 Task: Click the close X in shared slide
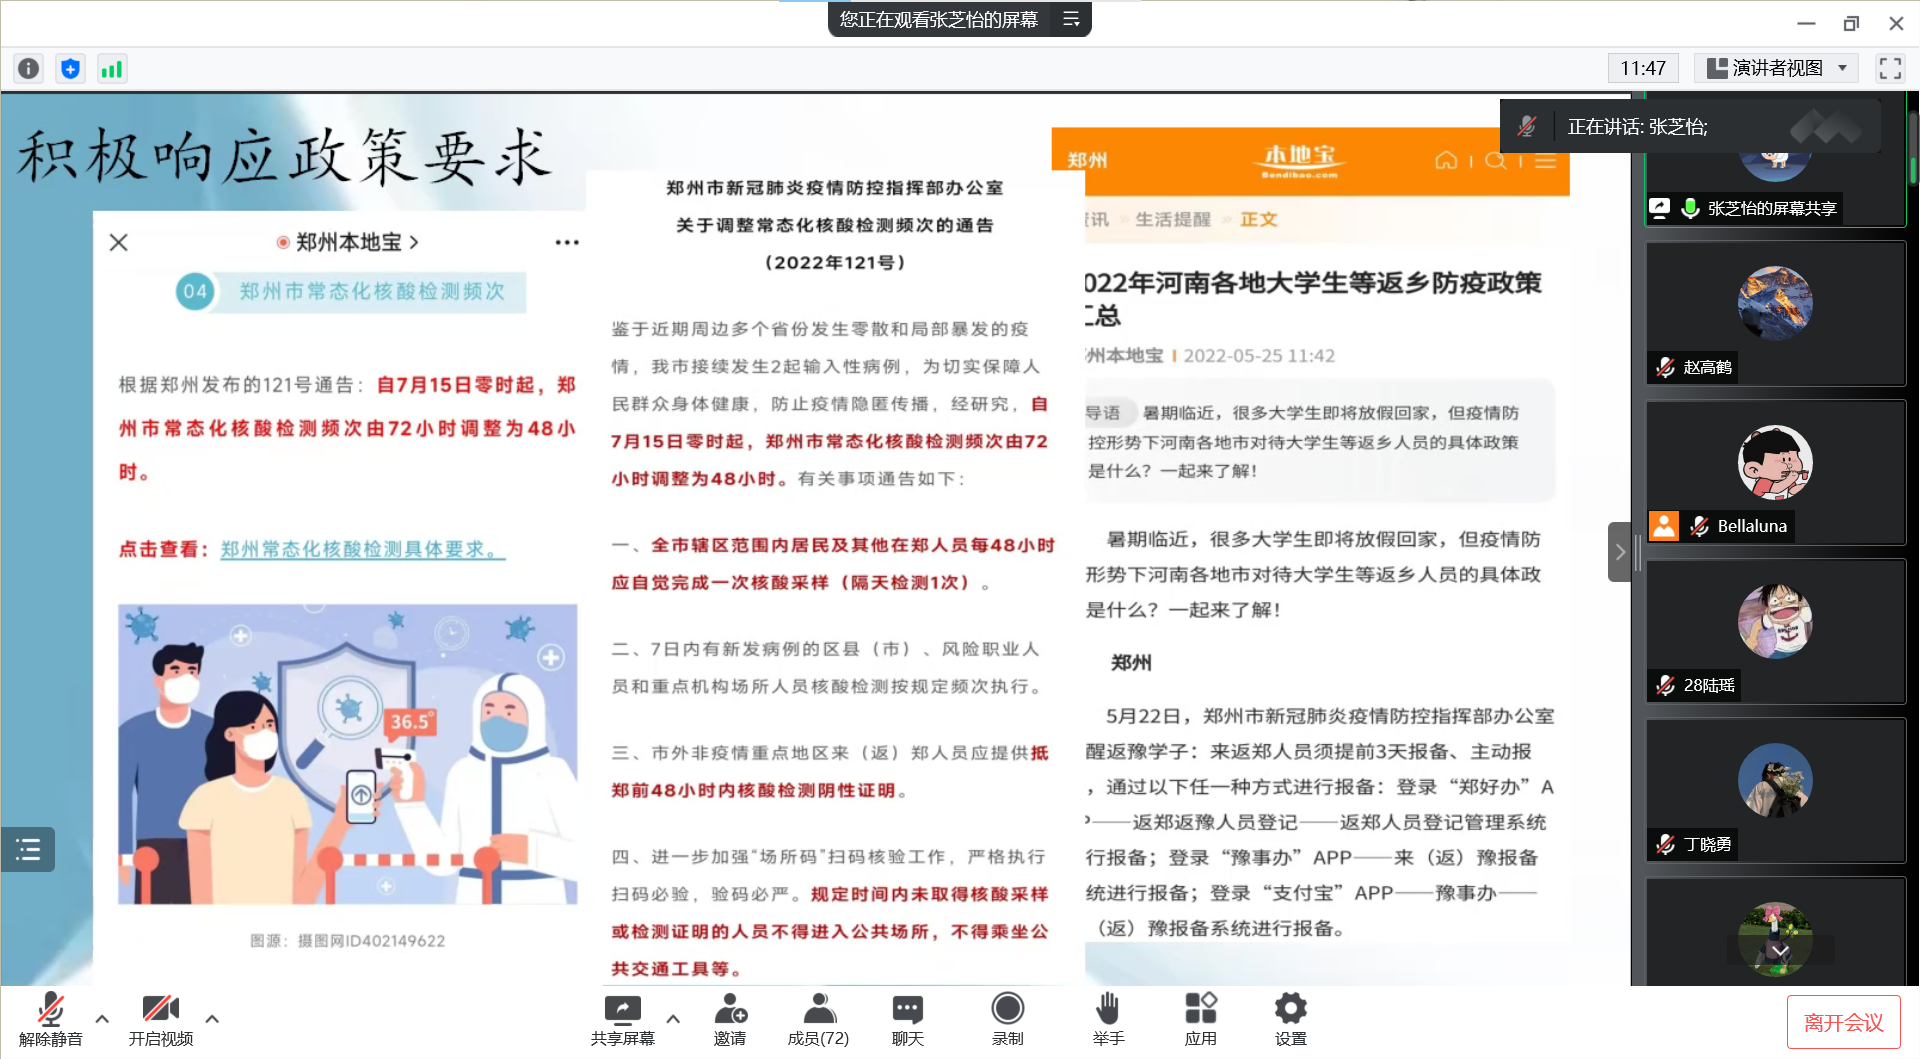click(118, 242)
